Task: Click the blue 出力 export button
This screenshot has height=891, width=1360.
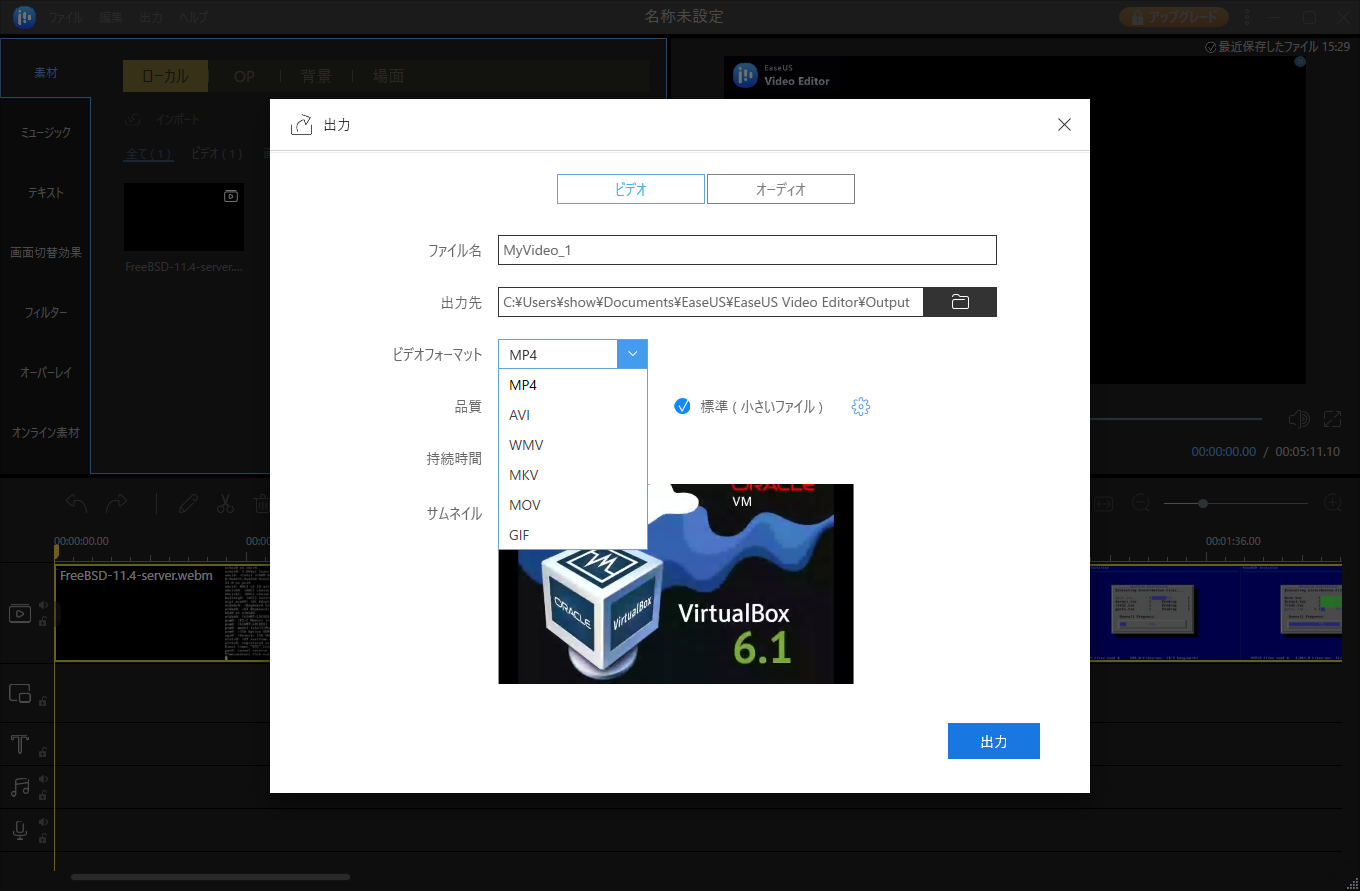Action: tap(994, 741)
